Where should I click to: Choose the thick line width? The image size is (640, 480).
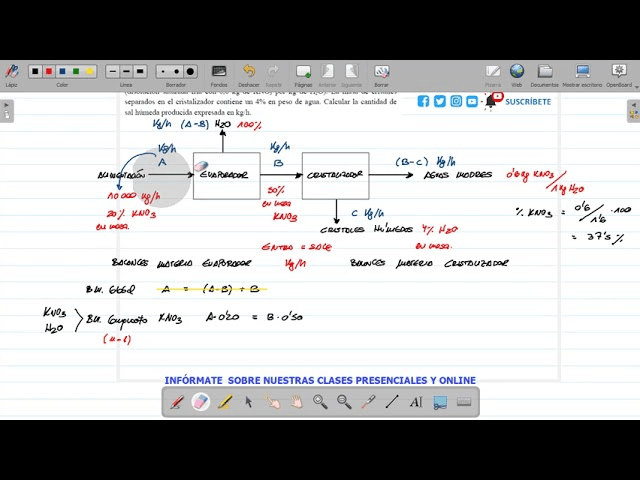[x=140, y=71]
